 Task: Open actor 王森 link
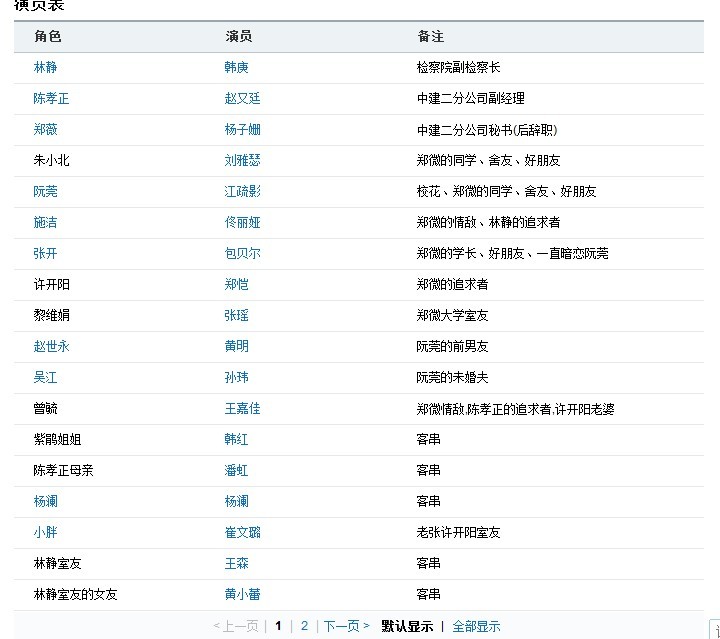tap(236, 563)
